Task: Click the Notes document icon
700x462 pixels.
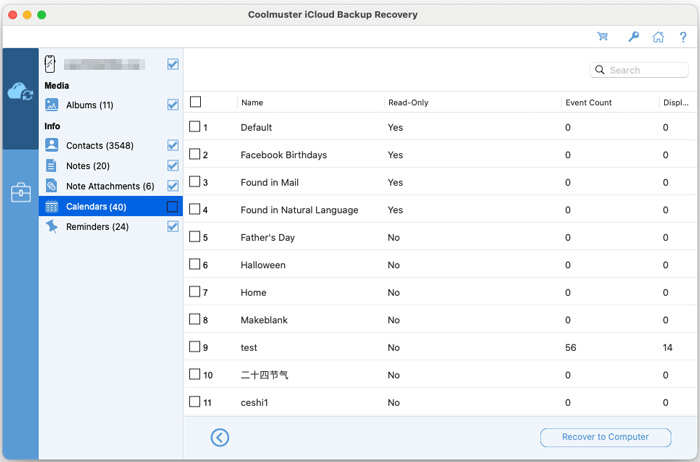Action: [x=52, y=166]
